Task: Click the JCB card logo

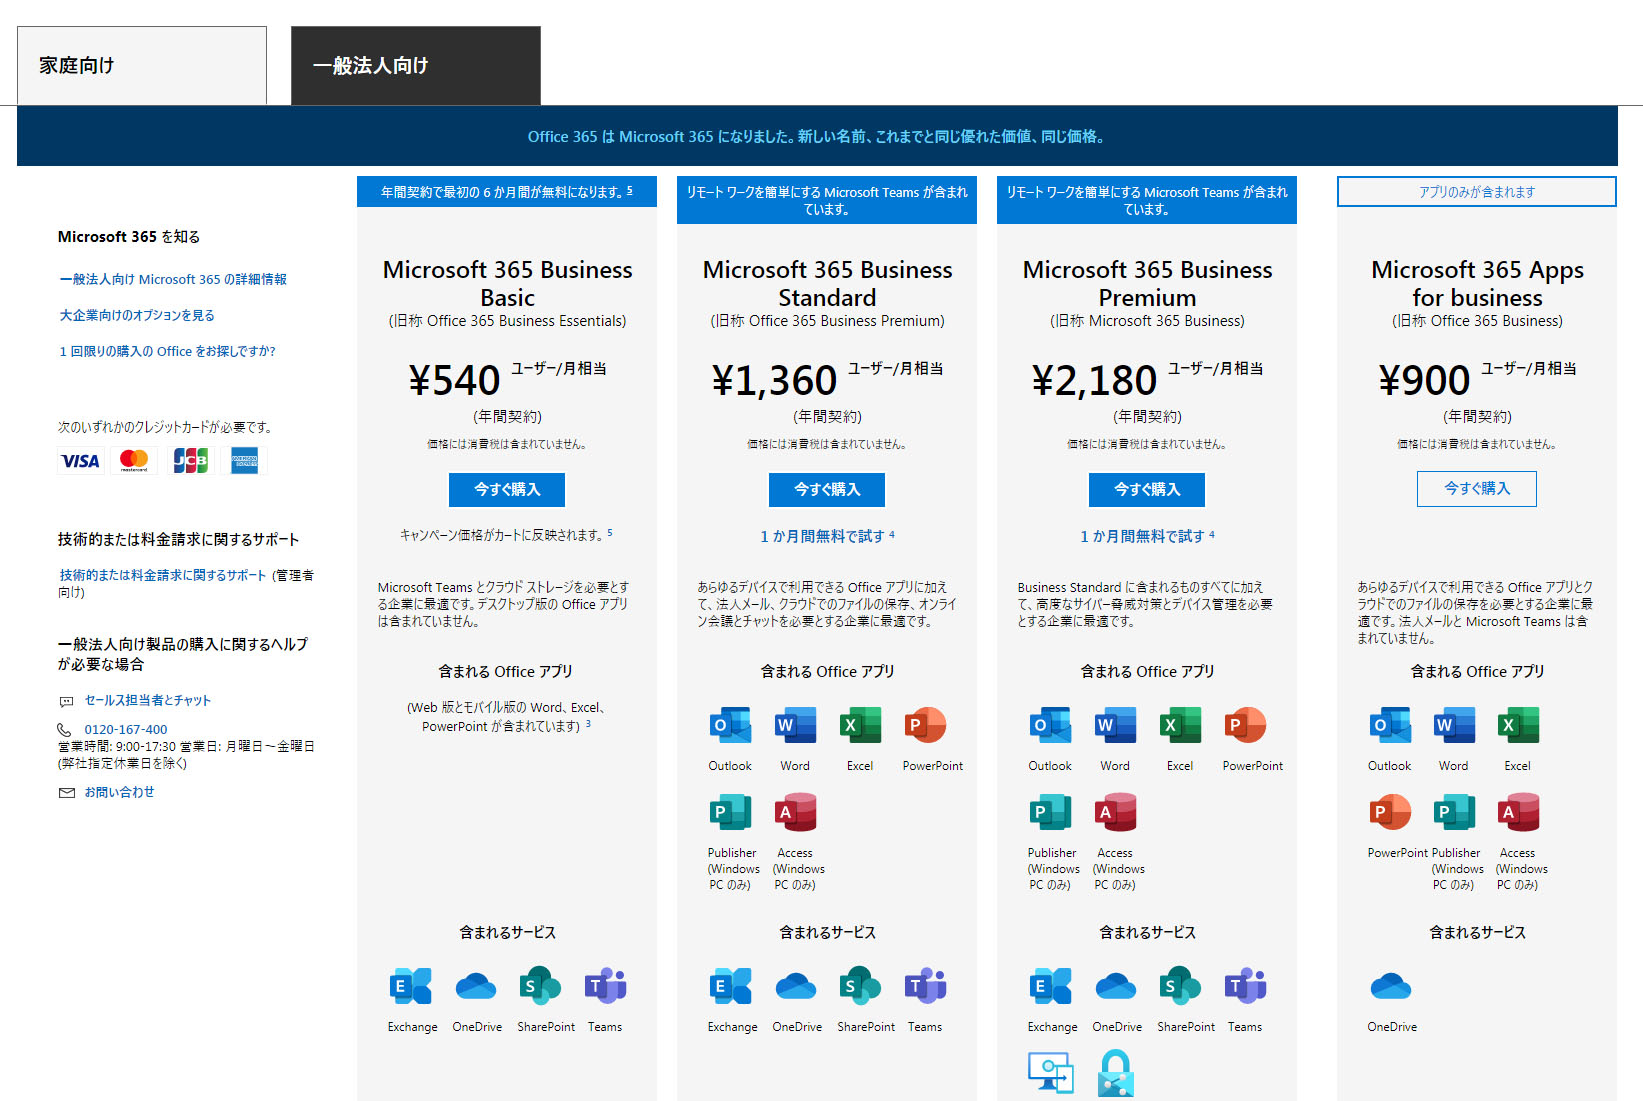Action: [x=190, y=461]
